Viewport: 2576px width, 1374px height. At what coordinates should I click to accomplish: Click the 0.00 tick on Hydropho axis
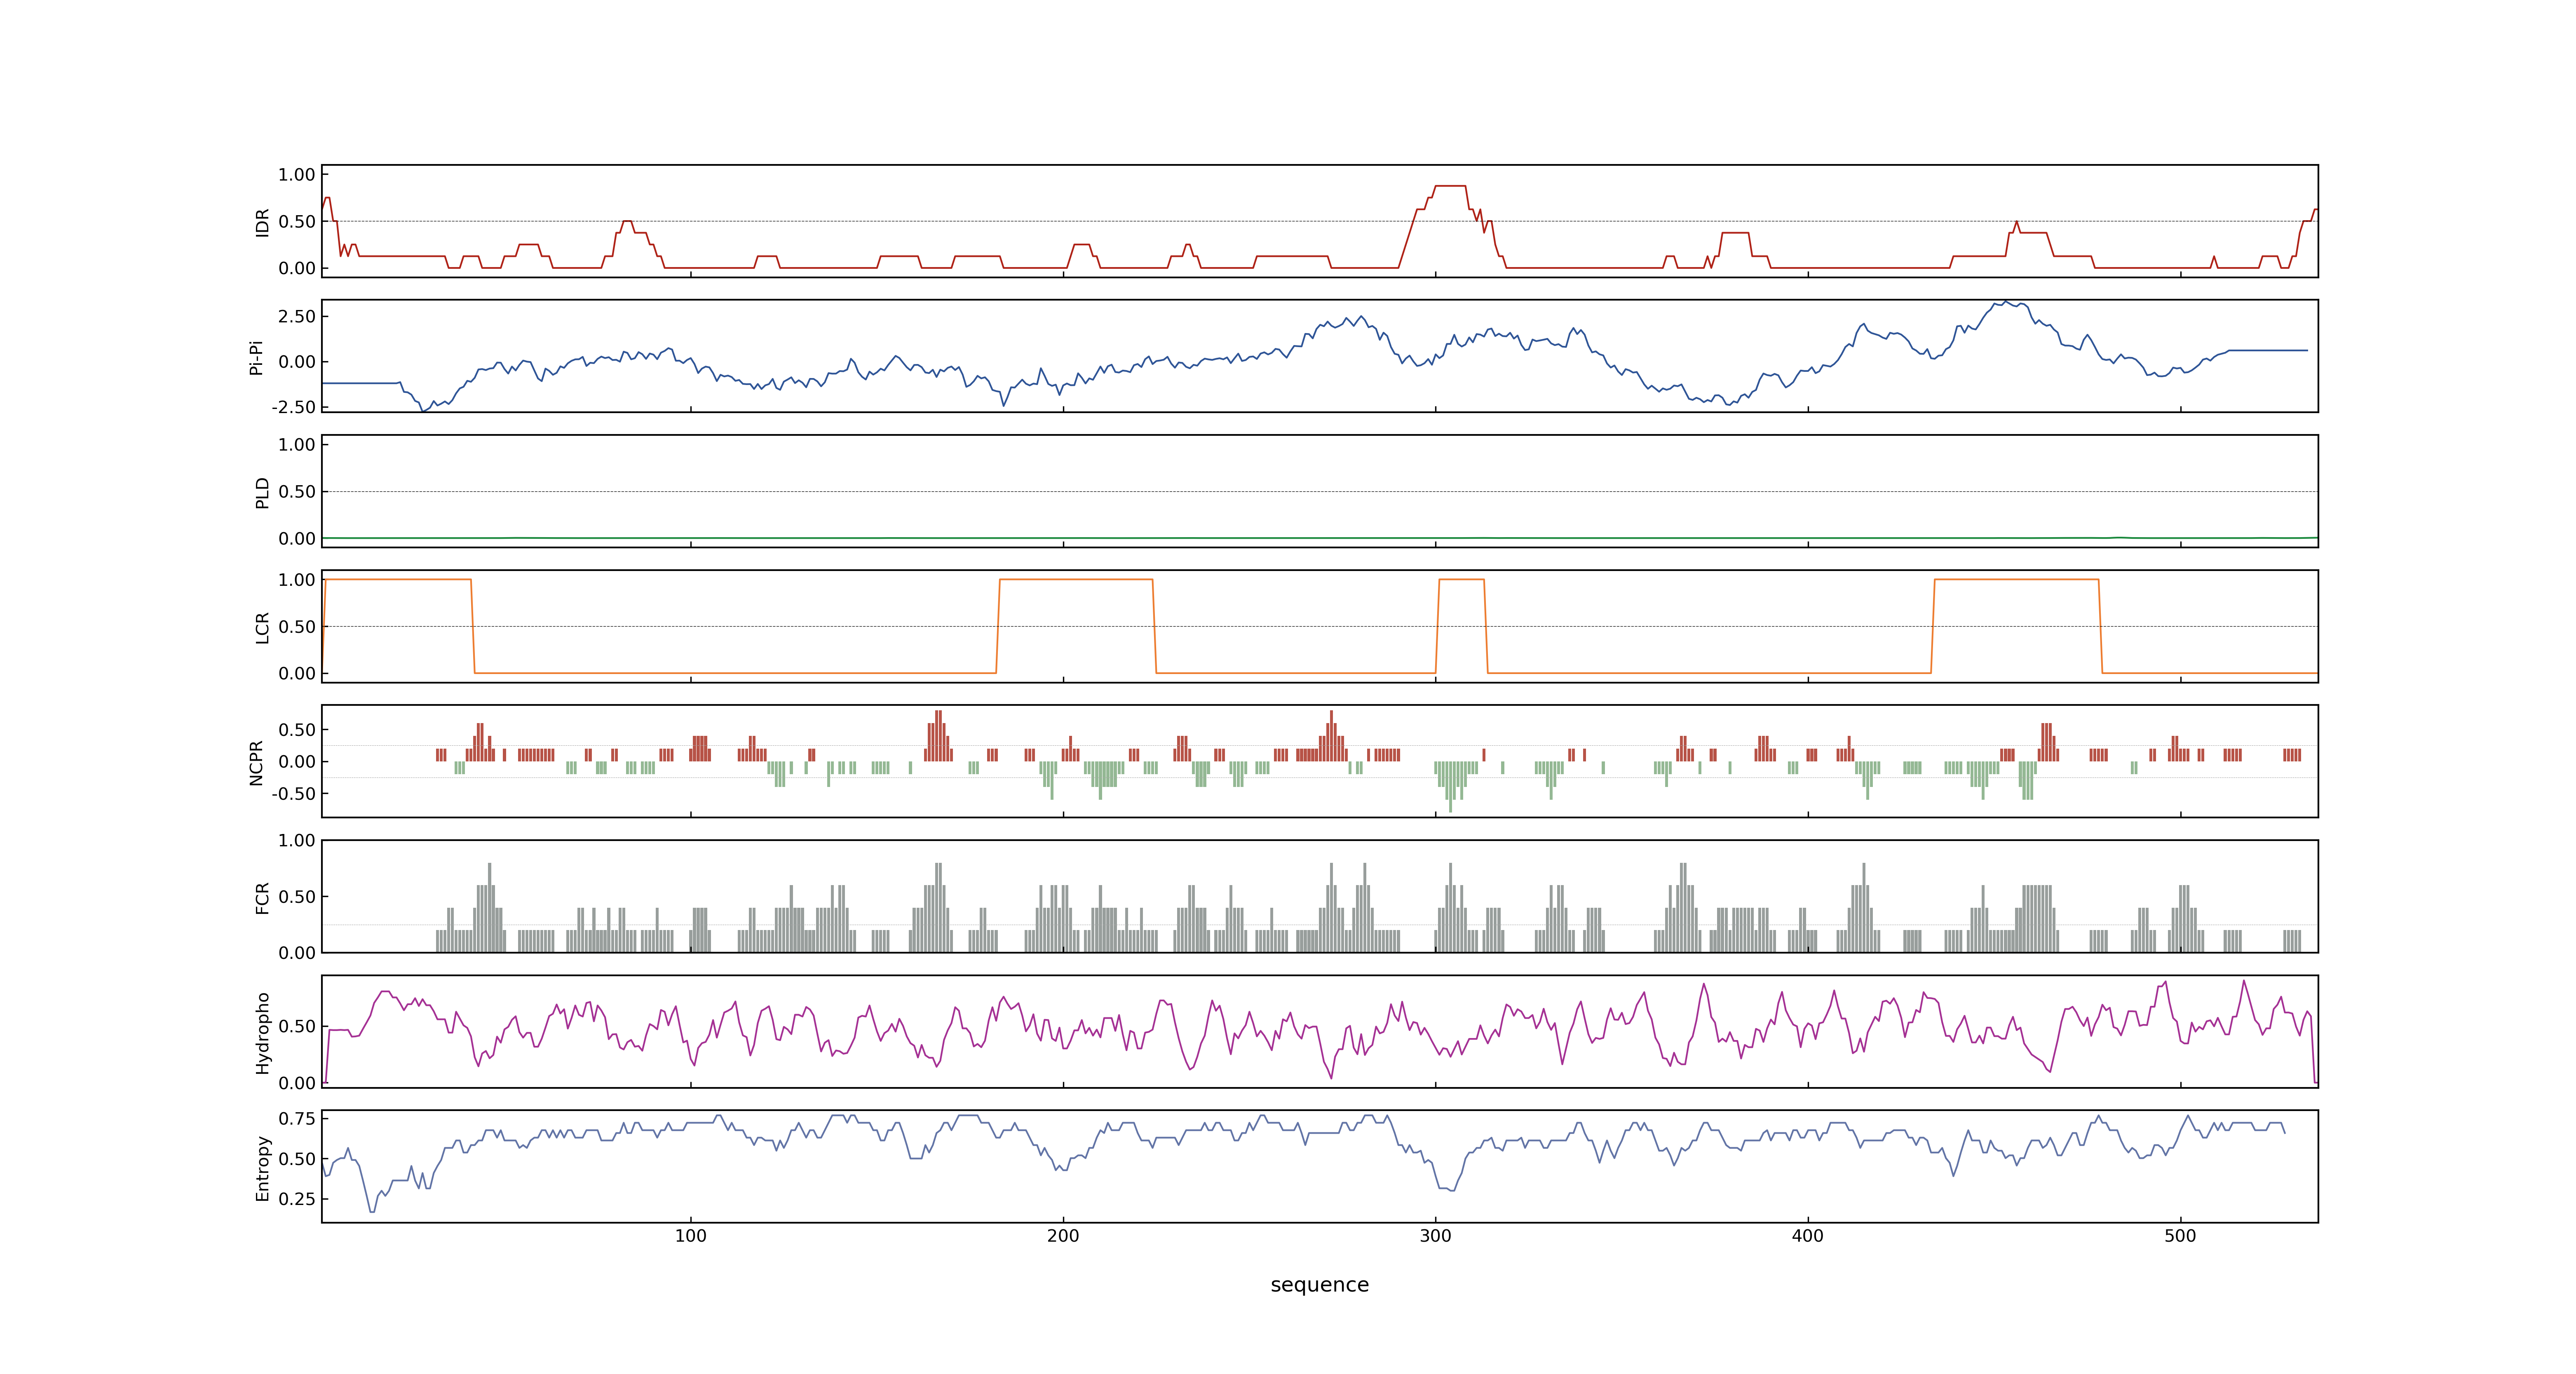click(x=297, y=1083)
